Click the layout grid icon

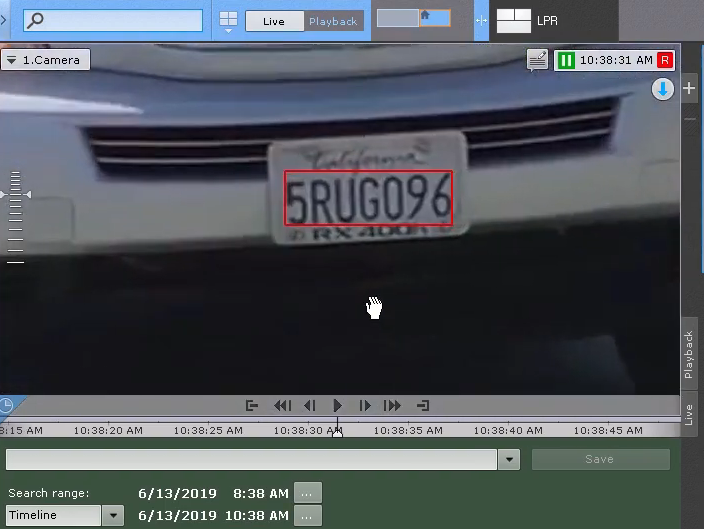pos(229,20)
